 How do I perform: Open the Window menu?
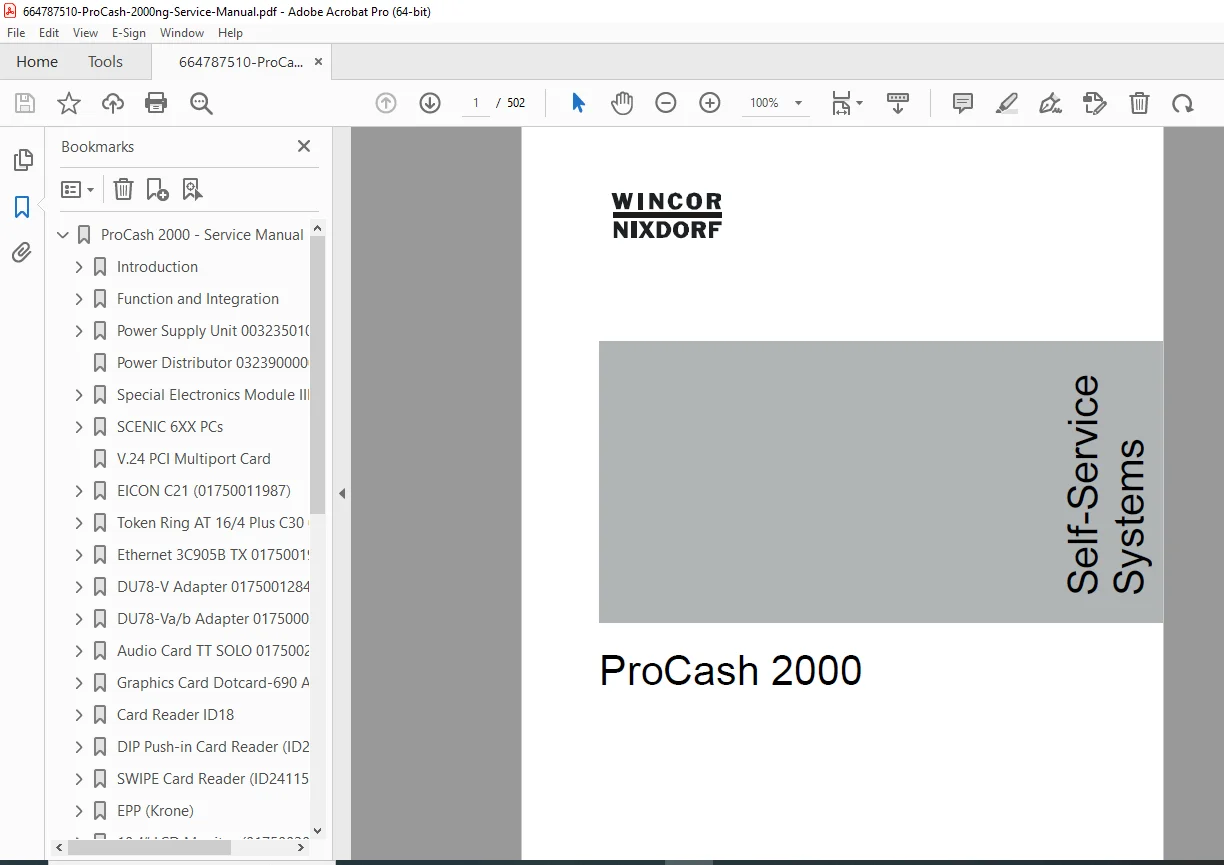pos(182,33)
